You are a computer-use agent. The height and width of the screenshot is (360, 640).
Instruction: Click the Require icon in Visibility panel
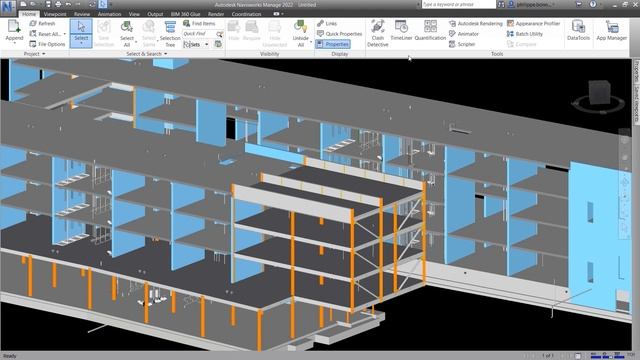click(x=251, y=27)
